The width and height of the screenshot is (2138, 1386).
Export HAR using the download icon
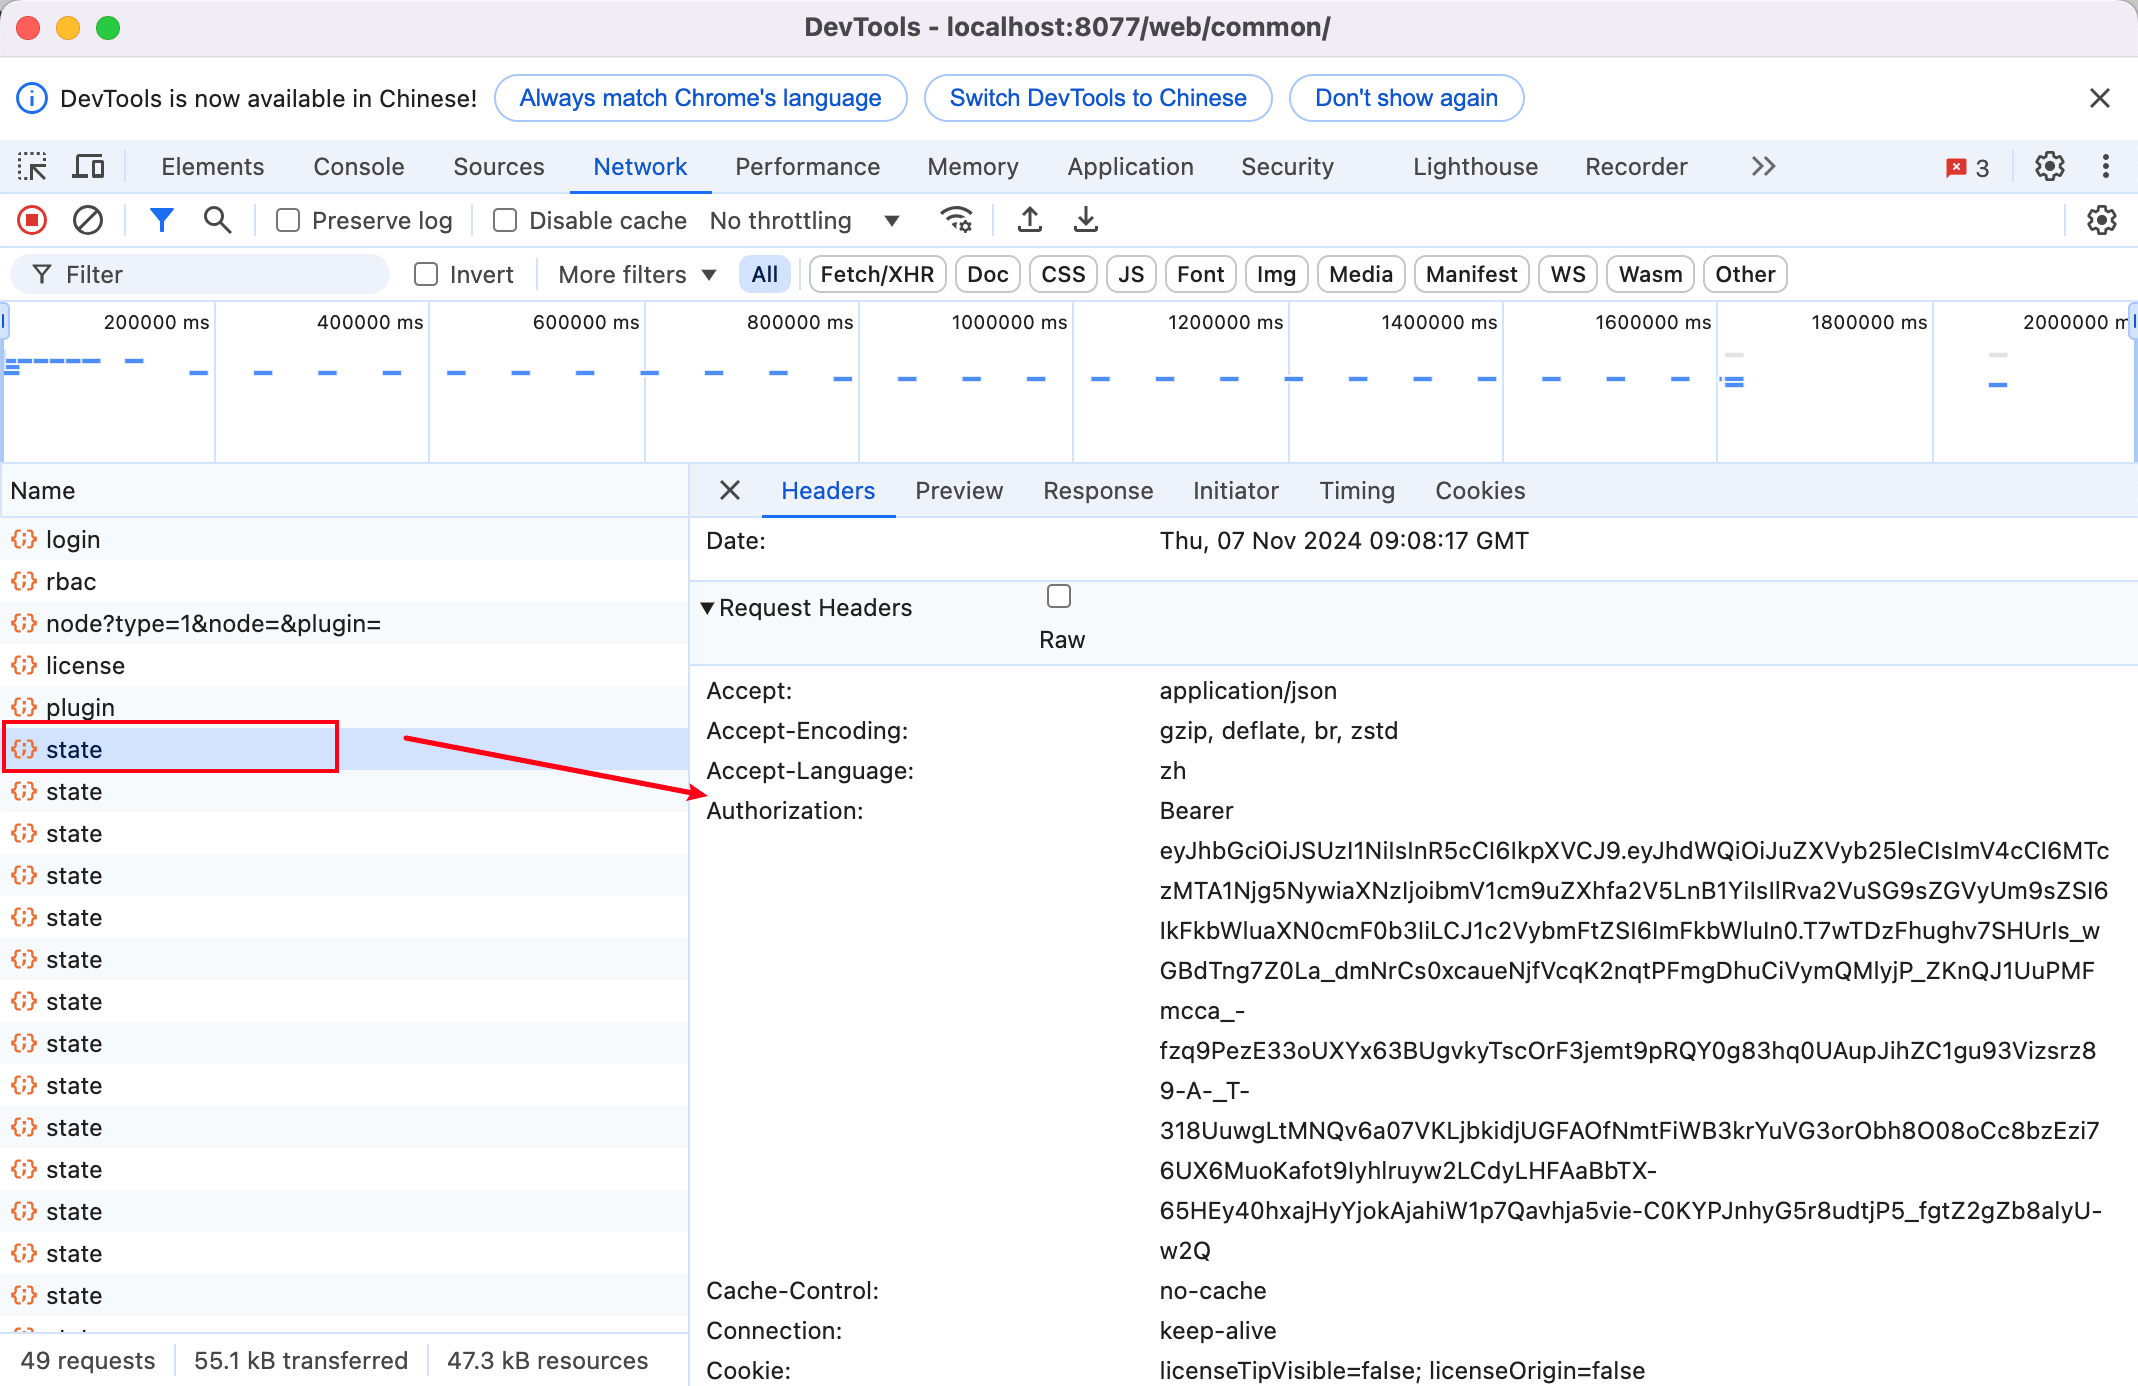pos(1085,220)
